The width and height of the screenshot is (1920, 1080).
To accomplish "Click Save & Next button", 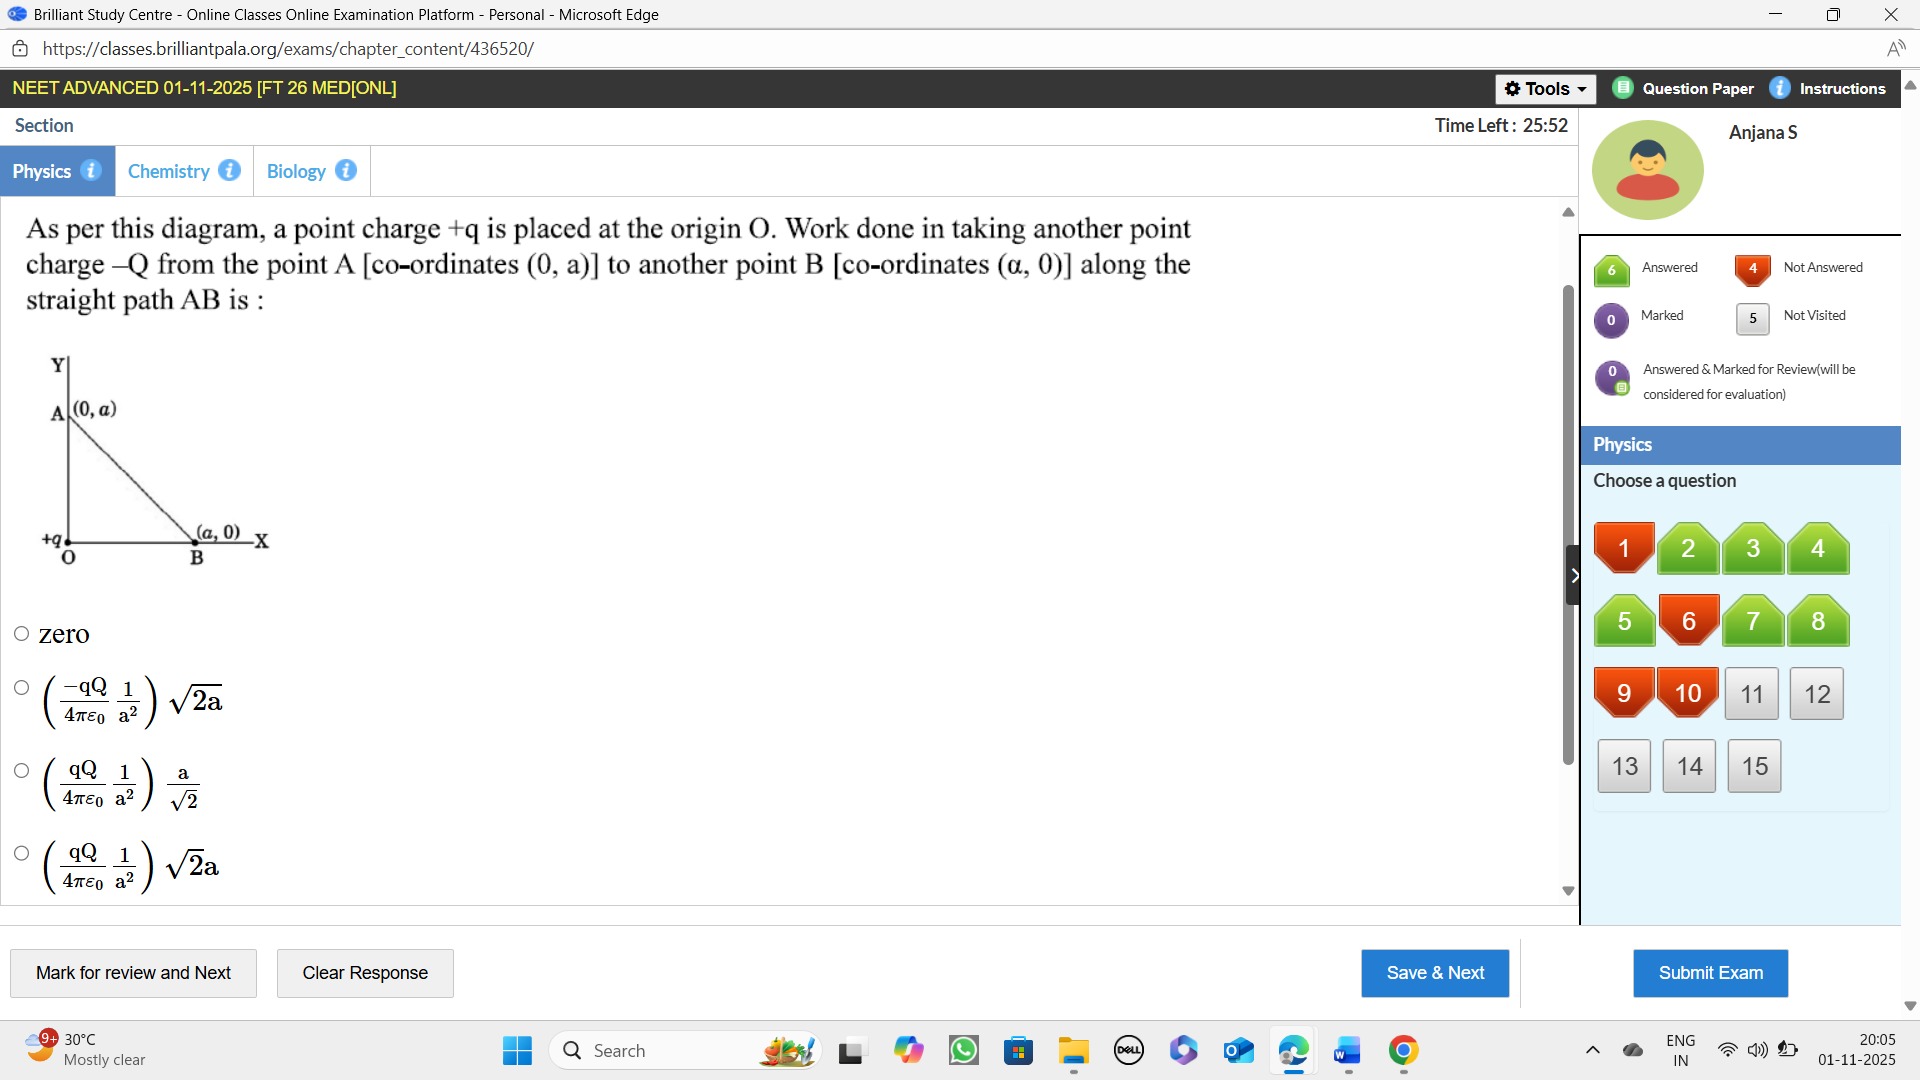I will pyautogui.click(x=1434, y=973).
